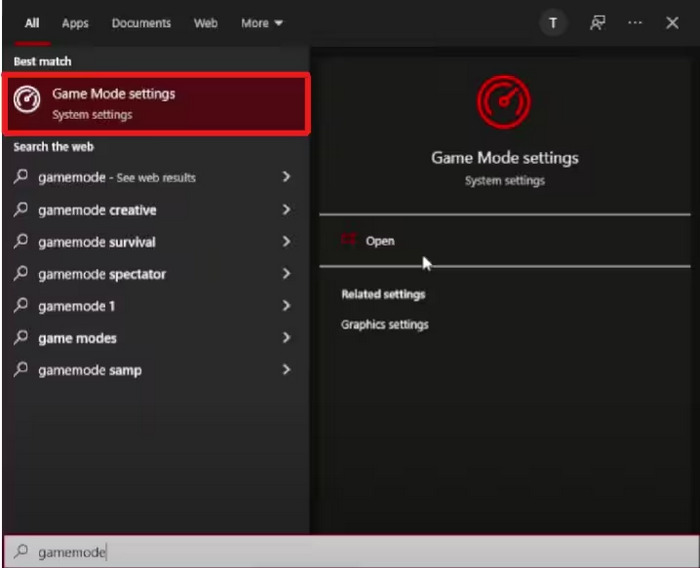700x568 pixels.
Task: Expand the gamemode spectator chevron
Action: click(x=287, y=273)
